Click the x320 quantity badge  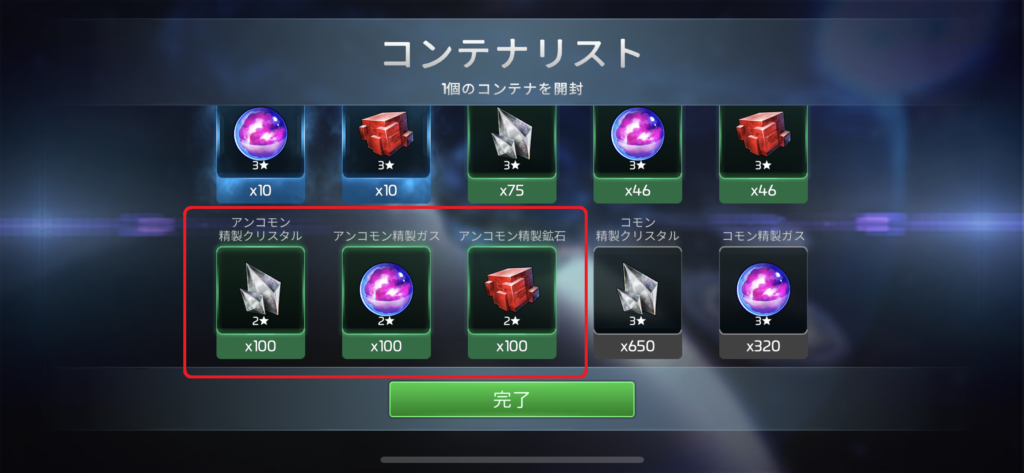click(763, 346)
